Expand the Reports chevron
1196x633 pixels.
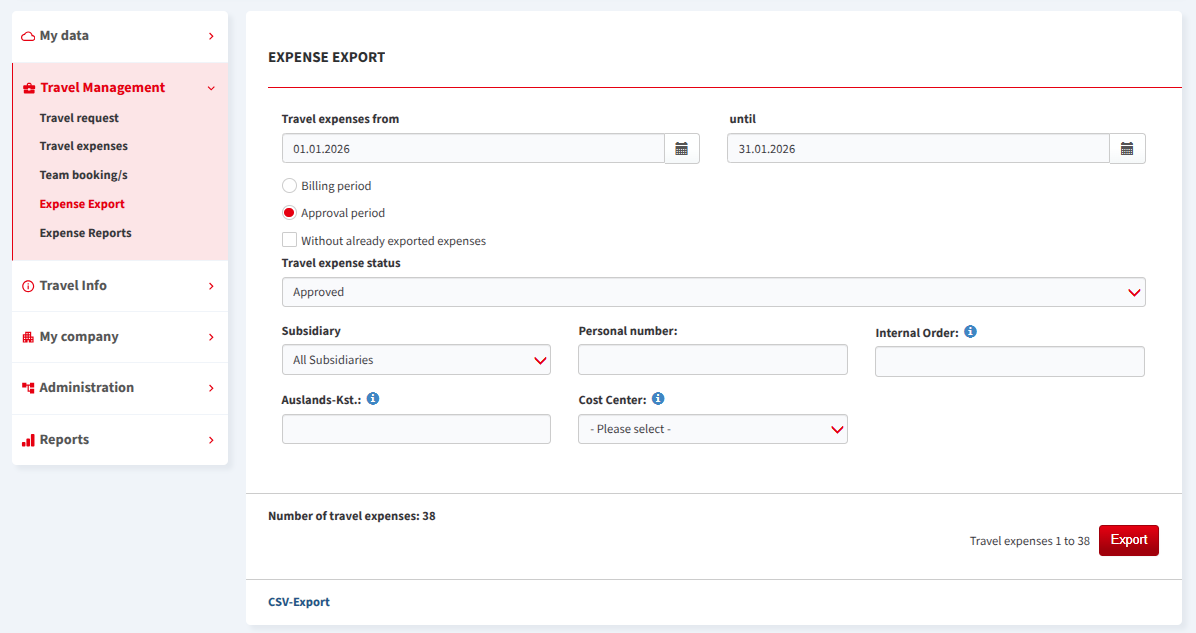click(x=211, y=440)
